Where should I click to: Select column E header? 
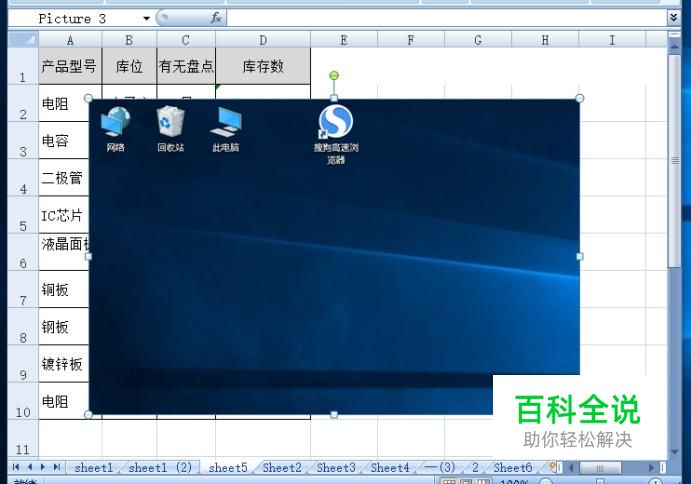coord(344,40)
